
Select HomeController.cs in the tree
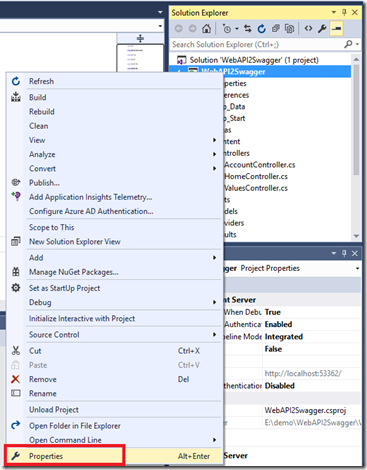click(x=256, y=176)
